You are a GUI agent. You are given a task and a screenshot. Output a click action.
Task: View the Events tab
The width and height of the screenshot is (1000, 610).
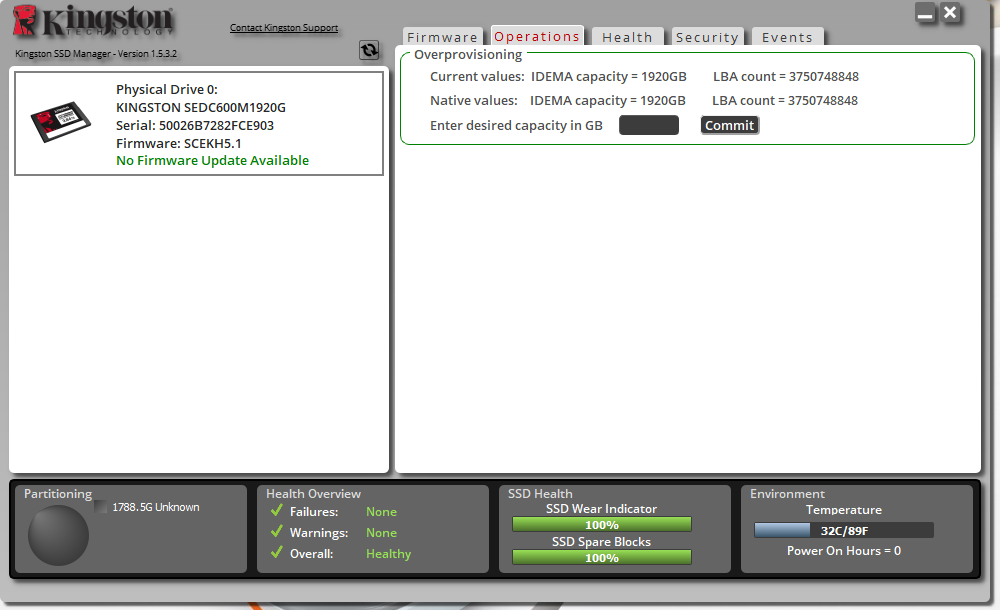coord(788,37)
